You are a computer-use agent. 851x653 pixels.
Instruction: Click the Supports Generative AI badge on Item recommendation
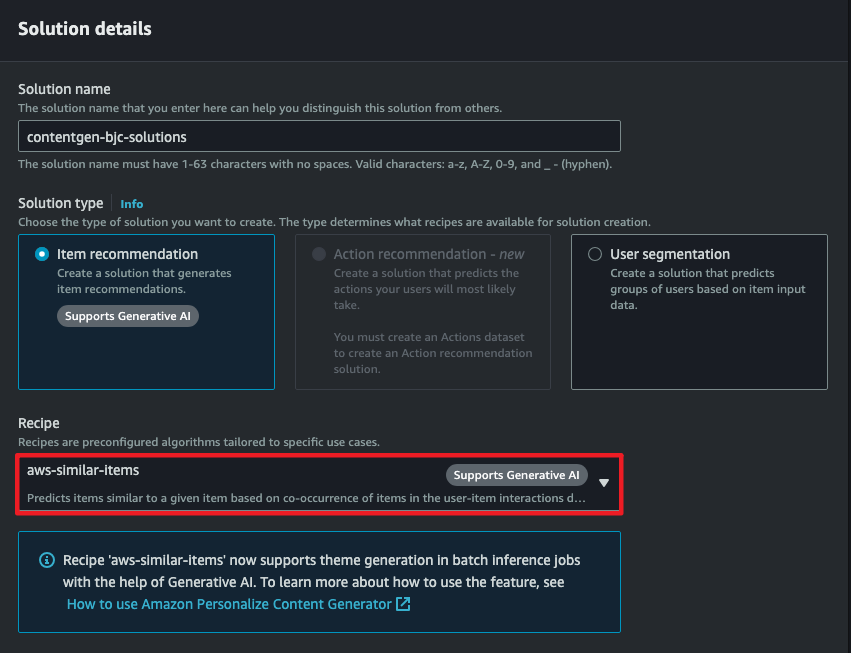128,316
